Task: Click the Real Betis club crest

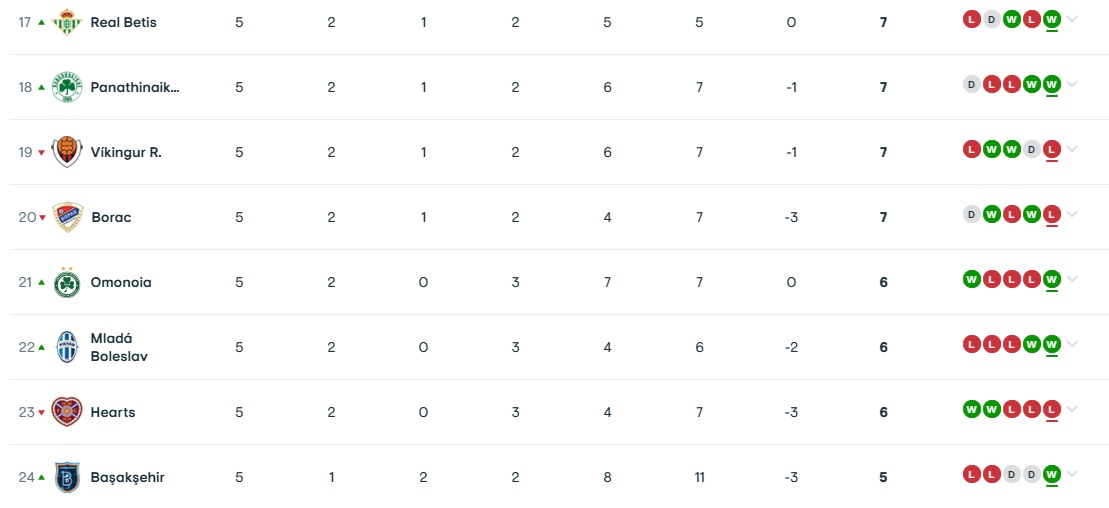Action: pyautogui.click(x=67, y=22)
